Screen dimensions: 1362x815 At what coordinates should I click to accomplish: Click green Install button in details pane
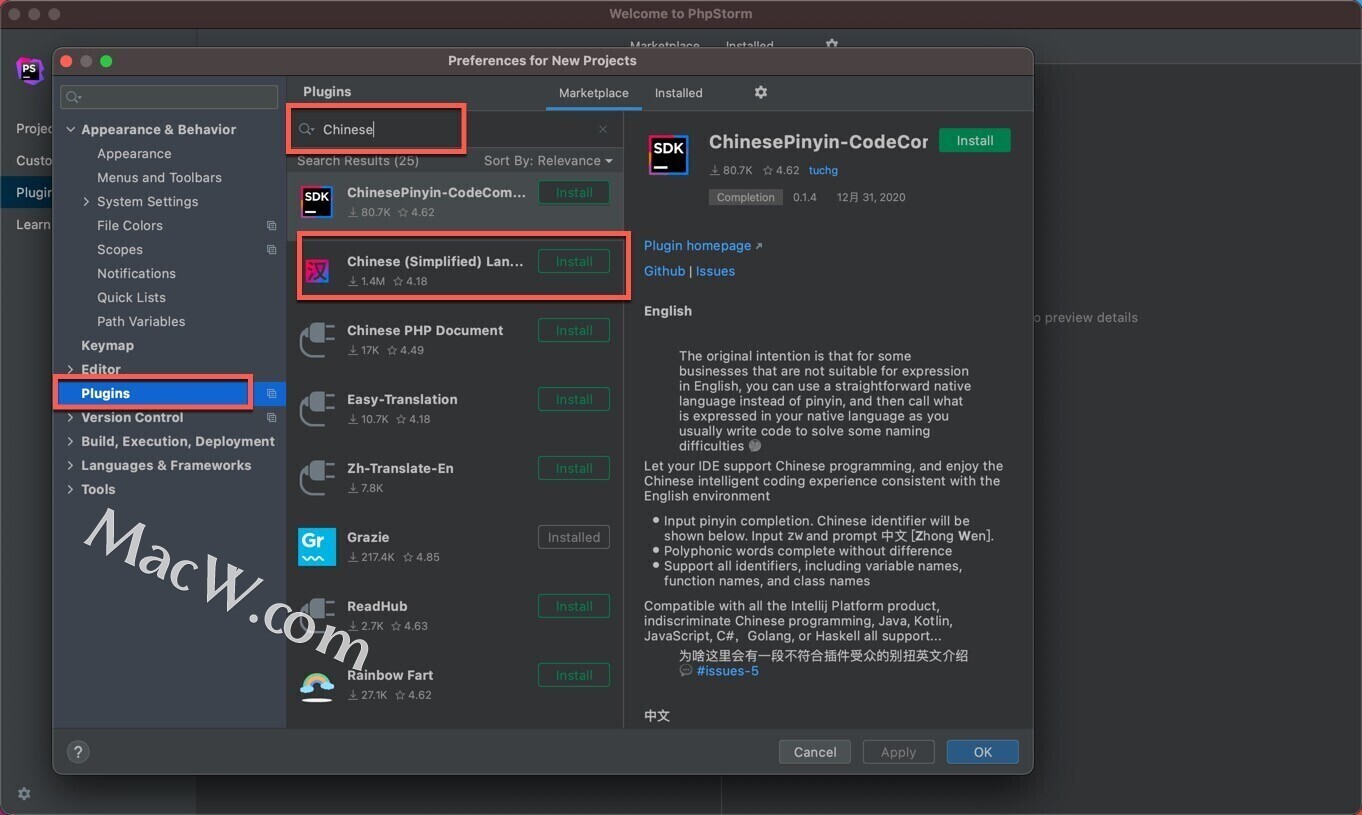coord(974,141)
